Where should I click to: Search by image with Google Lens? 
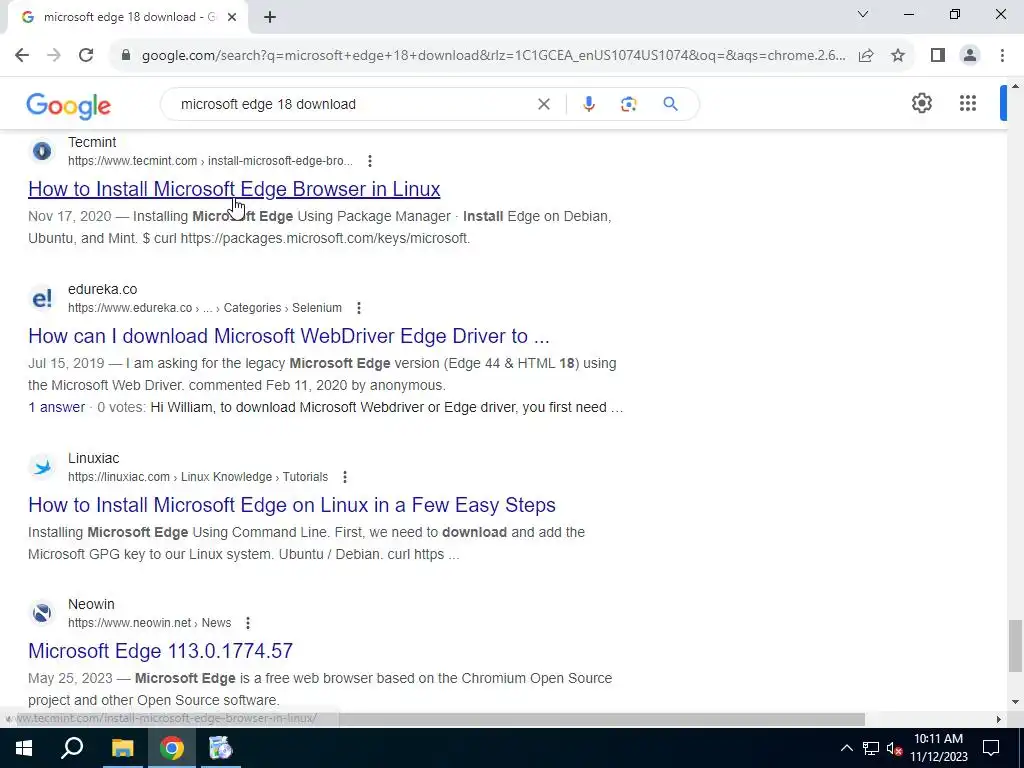click(x=628, y=104)
